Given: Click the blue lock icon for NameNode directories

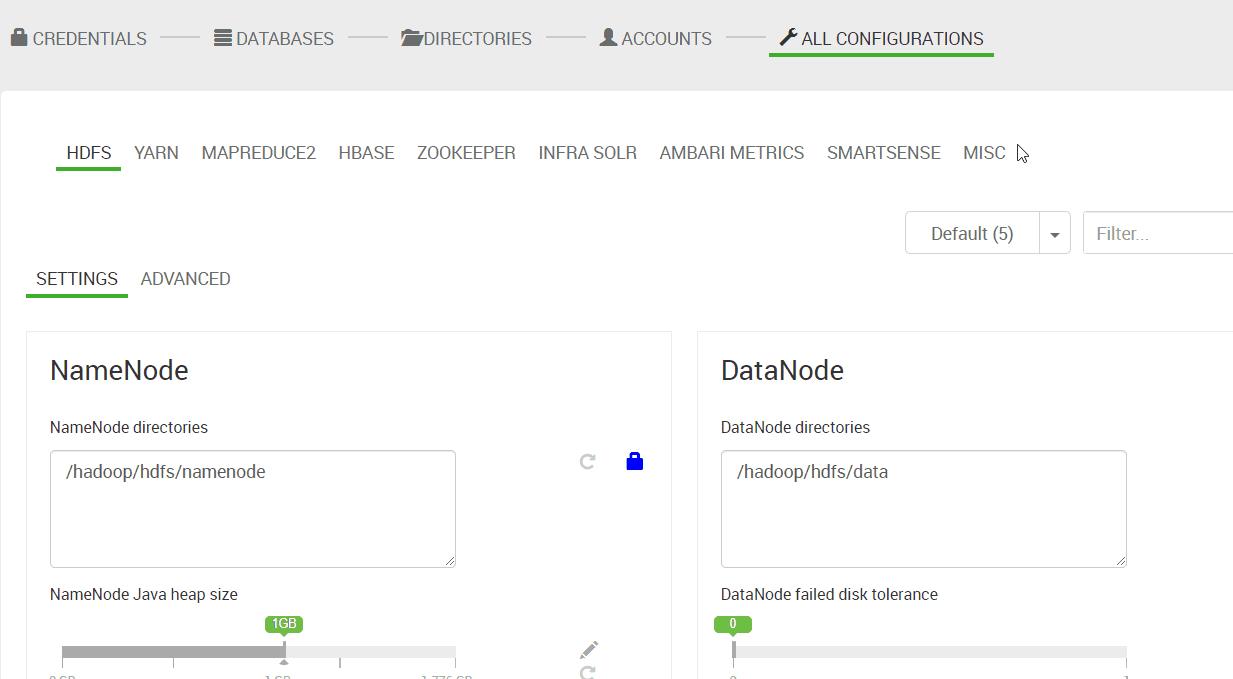Looking at the screenshot, I should click(634, 461).
